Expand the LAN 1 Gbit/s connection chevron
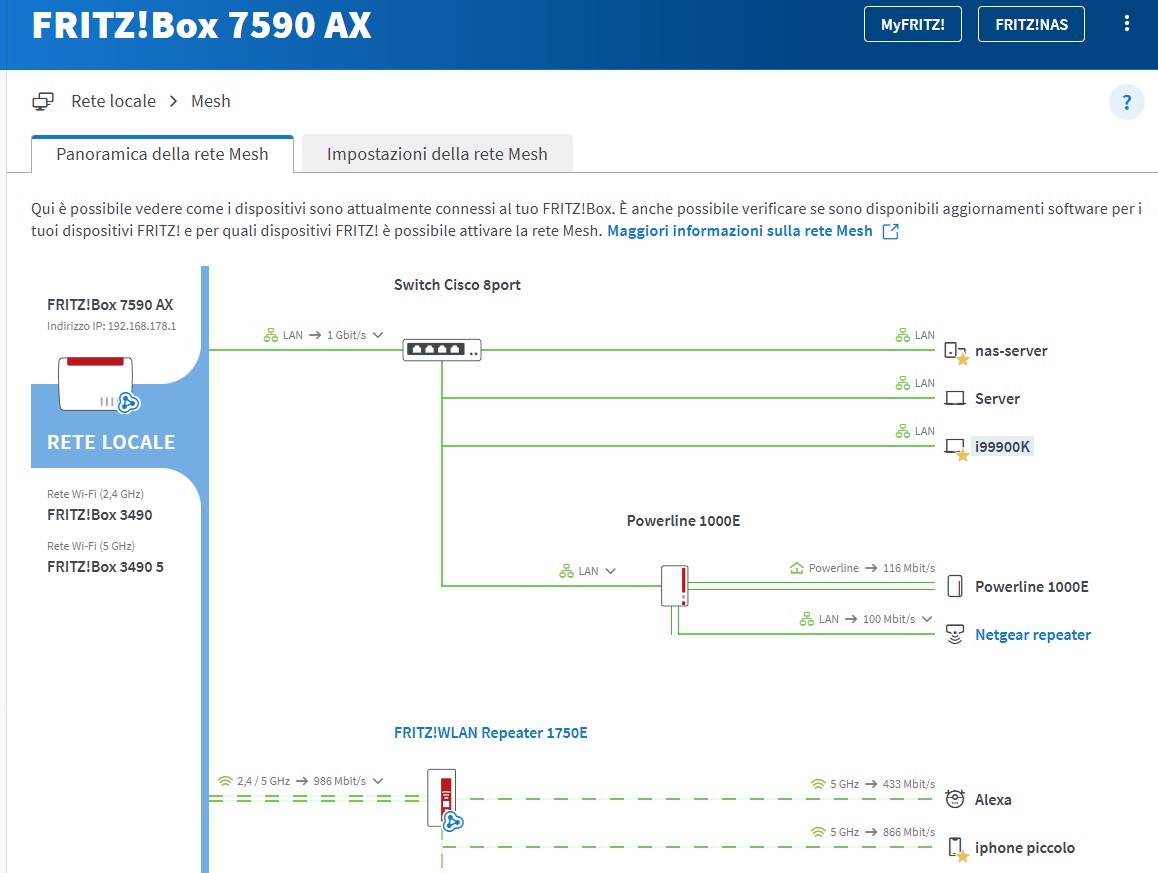1158x873 pixels. 378,335
